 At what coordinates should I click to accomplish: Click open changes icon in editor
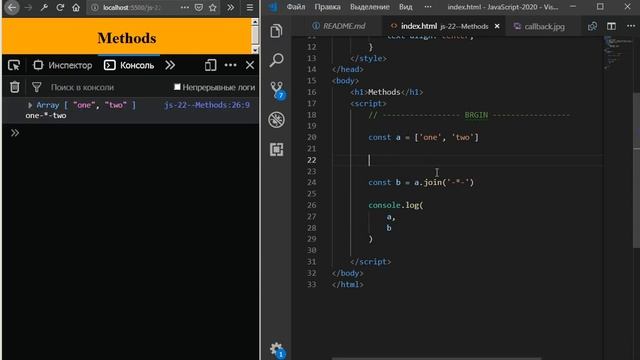tap(592, 26)
